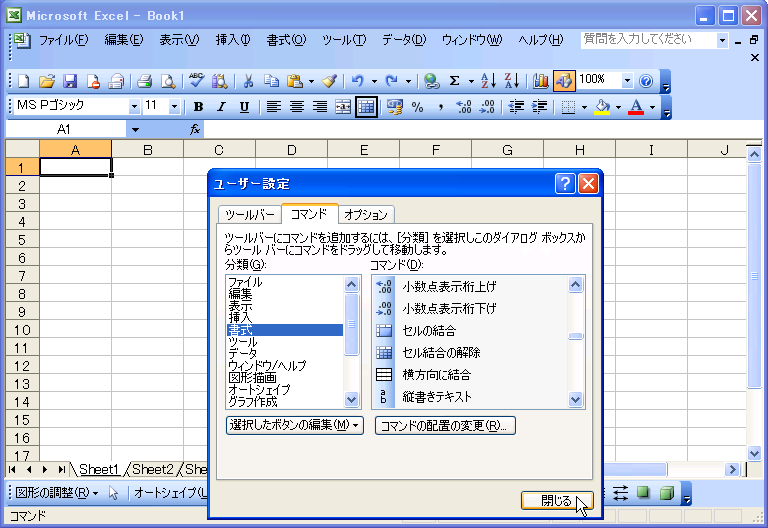
Task: Click the Fill Color bucket swatch
Action: 603,107
